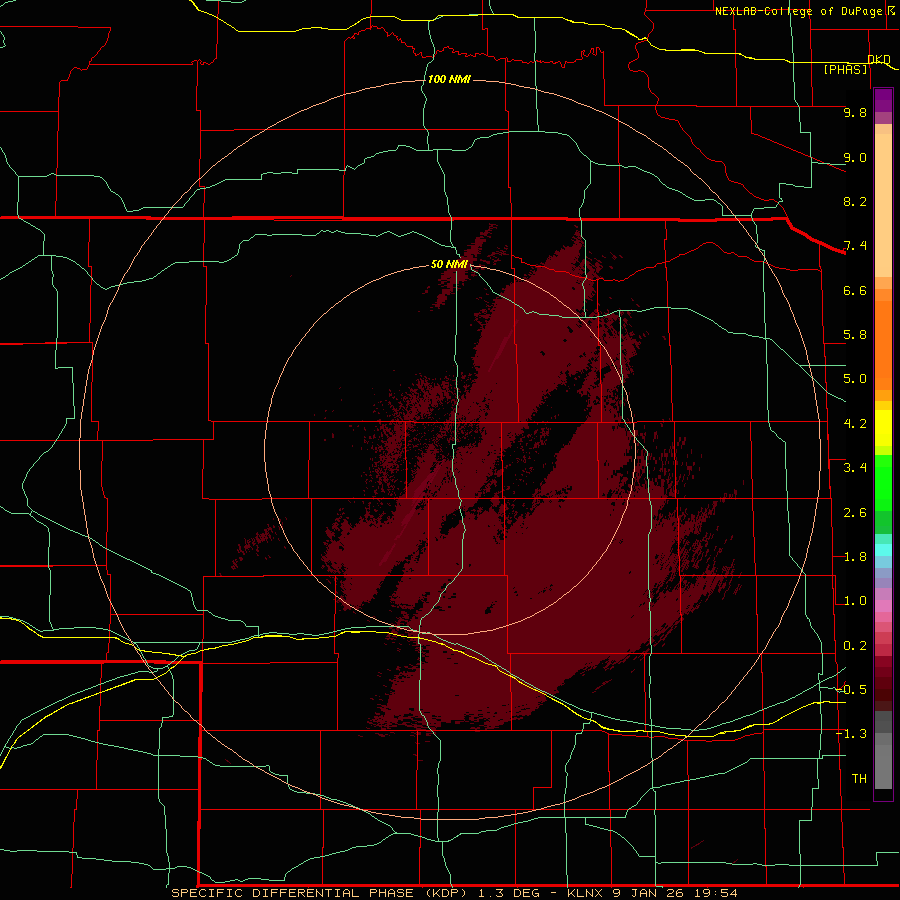Click the -0.5 scale value
The image size is (900, 900).
(x=851, y=690)
